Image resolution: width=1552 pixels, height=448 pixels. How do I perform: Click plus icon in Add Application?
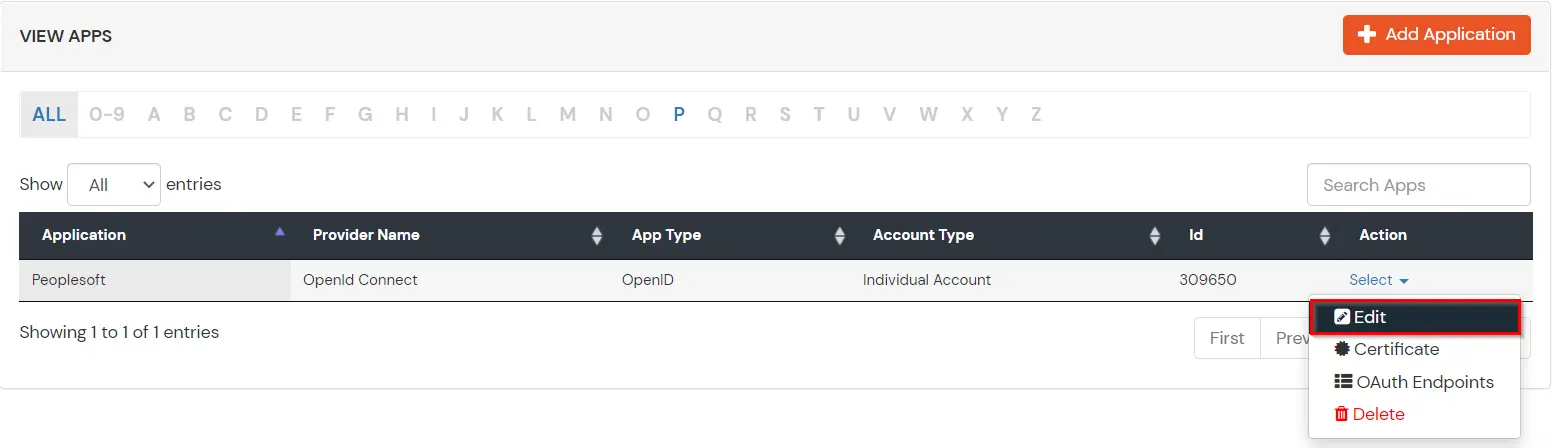pyautogui.click(x=1367, y=35)
